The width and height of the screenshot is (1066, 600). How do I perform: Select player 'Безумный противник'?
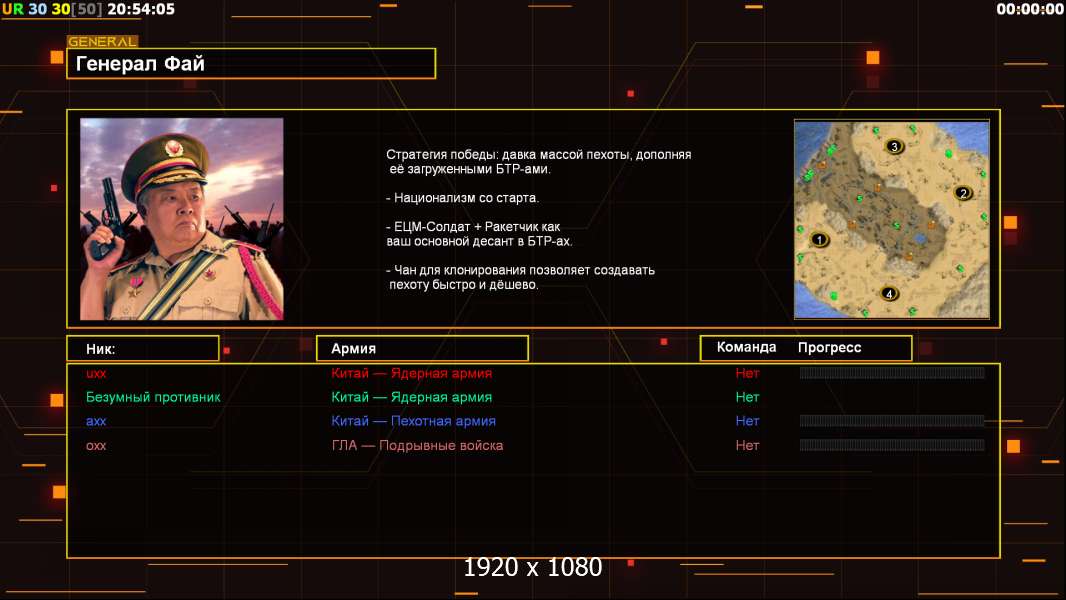tap(153, 398)
